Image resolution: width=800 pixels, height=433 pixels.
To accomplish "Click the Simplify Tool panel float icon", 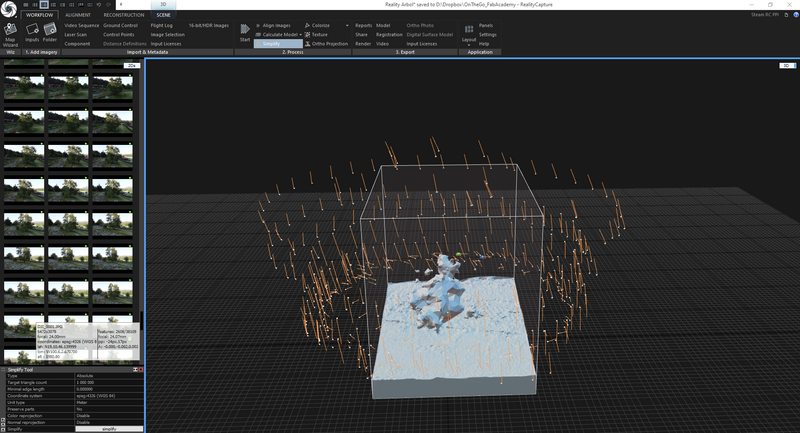I will tap(136, 370).
